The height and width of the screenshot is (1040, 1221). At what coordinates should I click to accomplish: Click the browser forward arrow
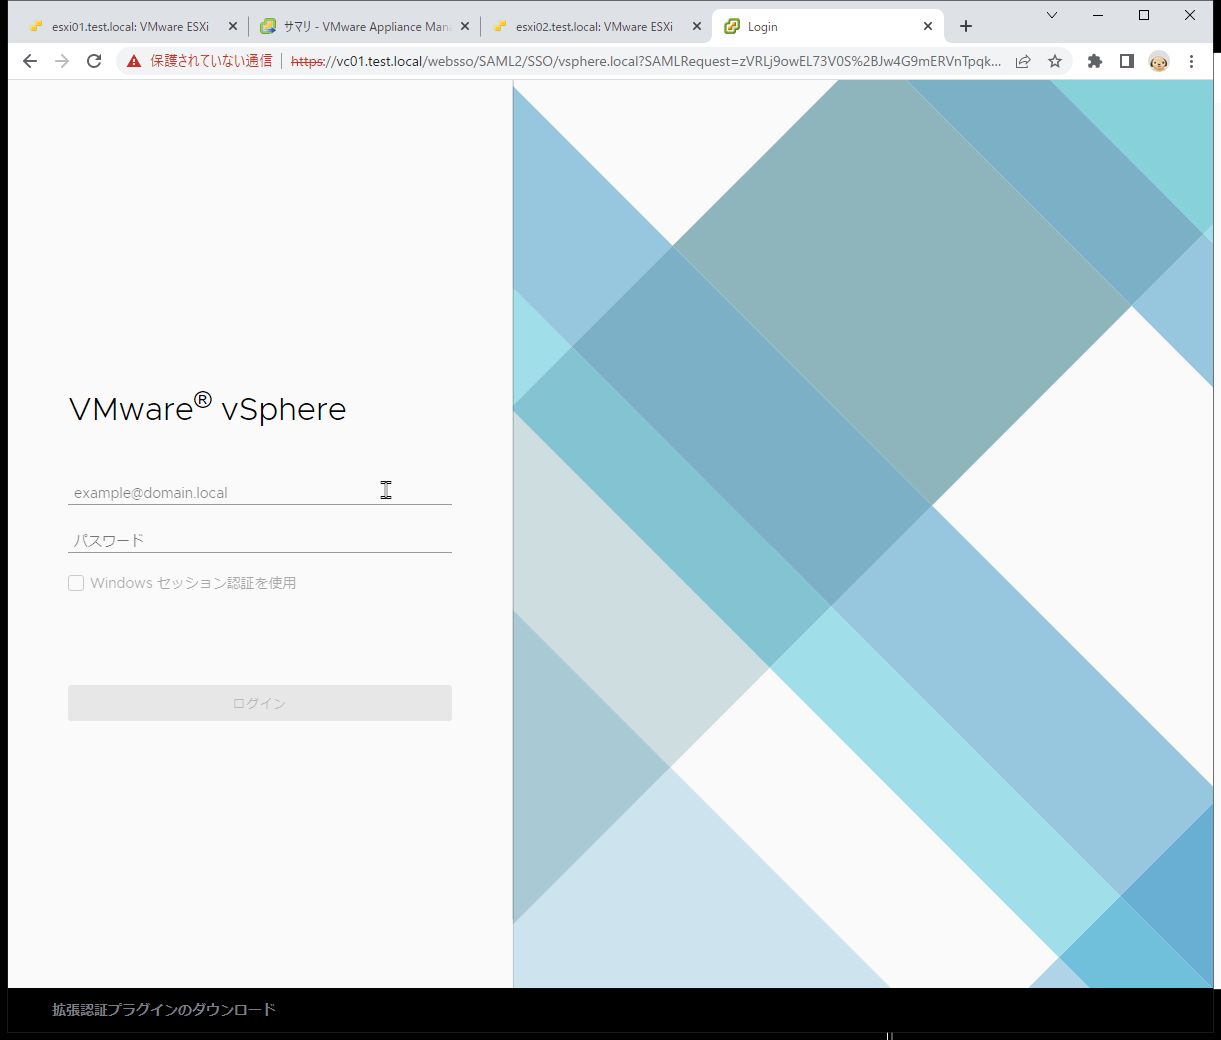click(62, 61)
